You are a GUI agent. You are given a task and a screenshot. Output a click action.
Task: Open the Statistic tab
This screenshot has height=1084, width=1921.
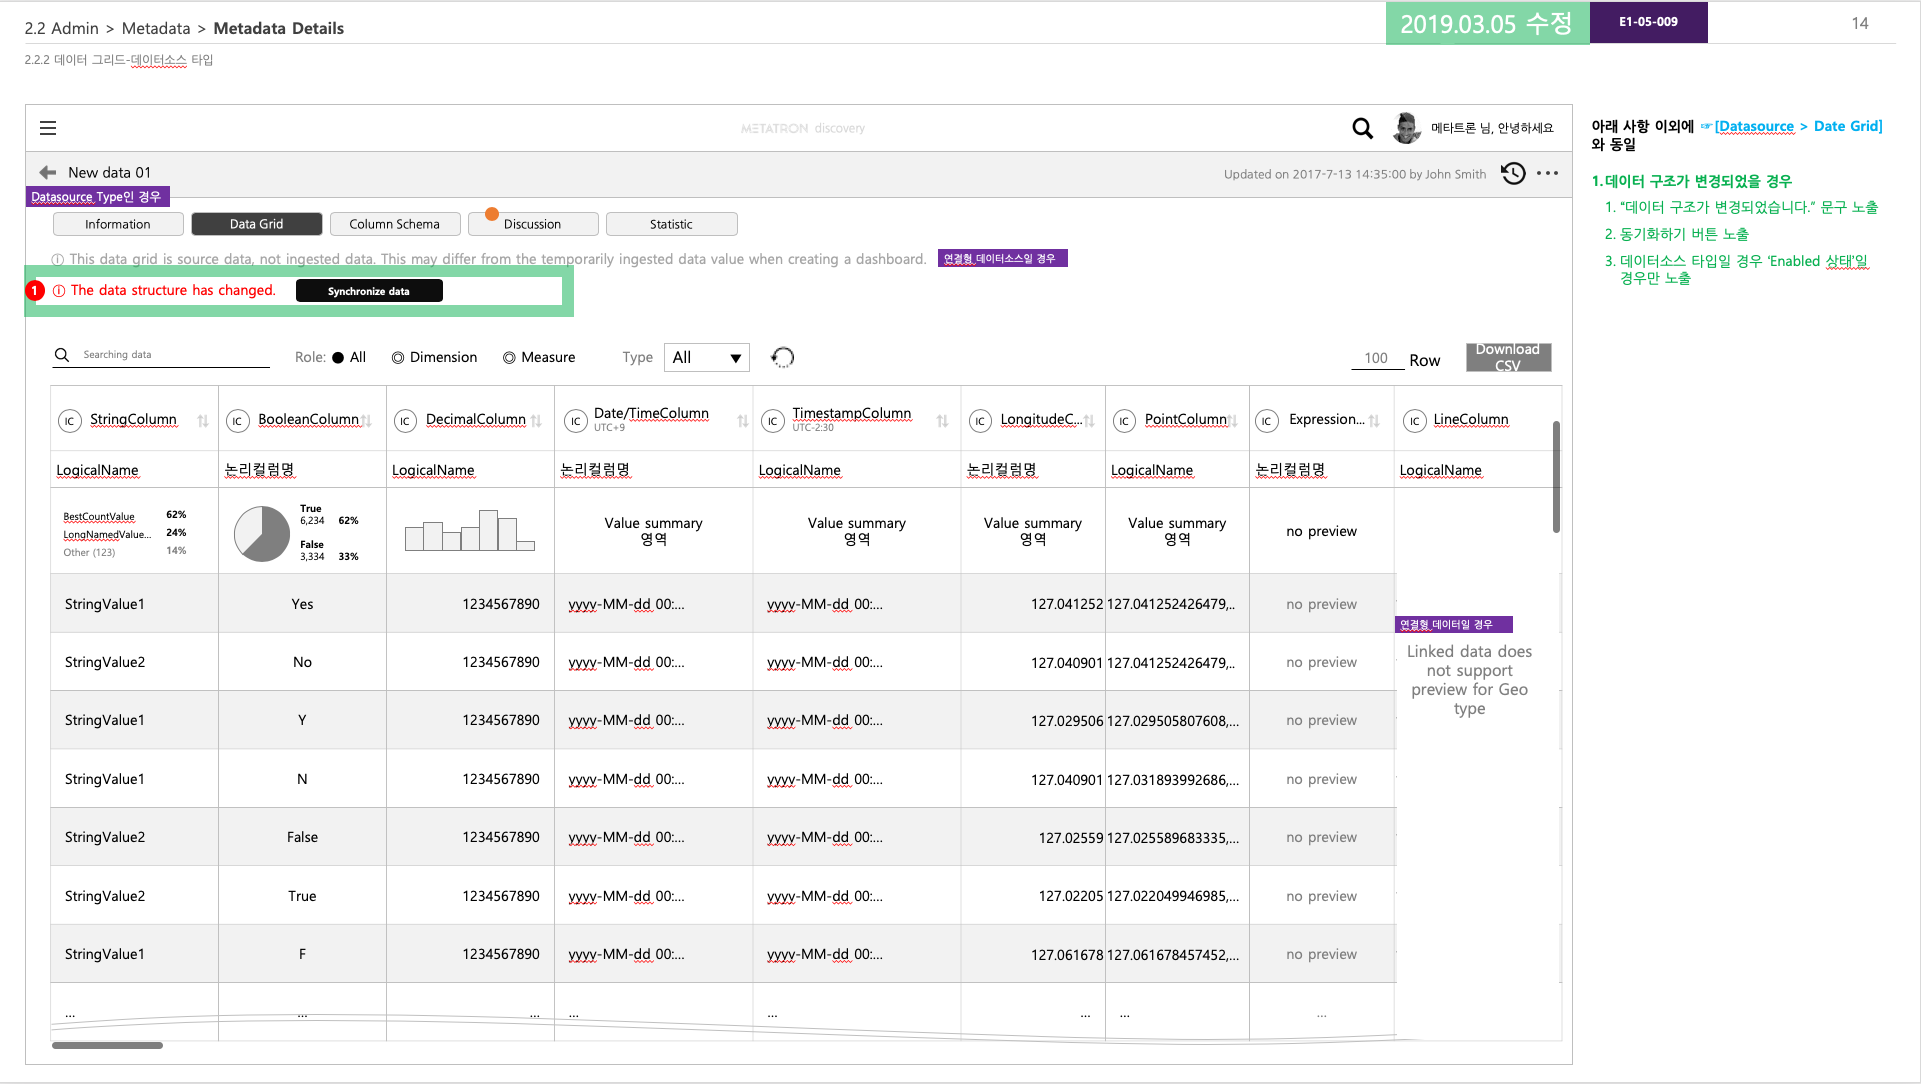coord(671,223)
